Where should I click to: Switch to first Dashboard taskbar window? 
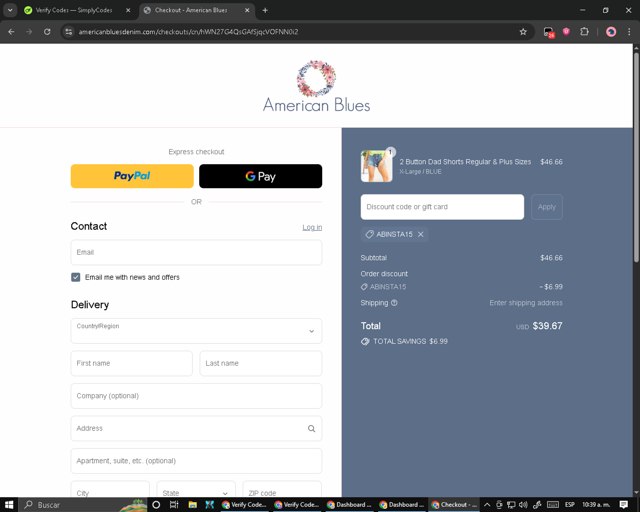click(x=349, y=505)
